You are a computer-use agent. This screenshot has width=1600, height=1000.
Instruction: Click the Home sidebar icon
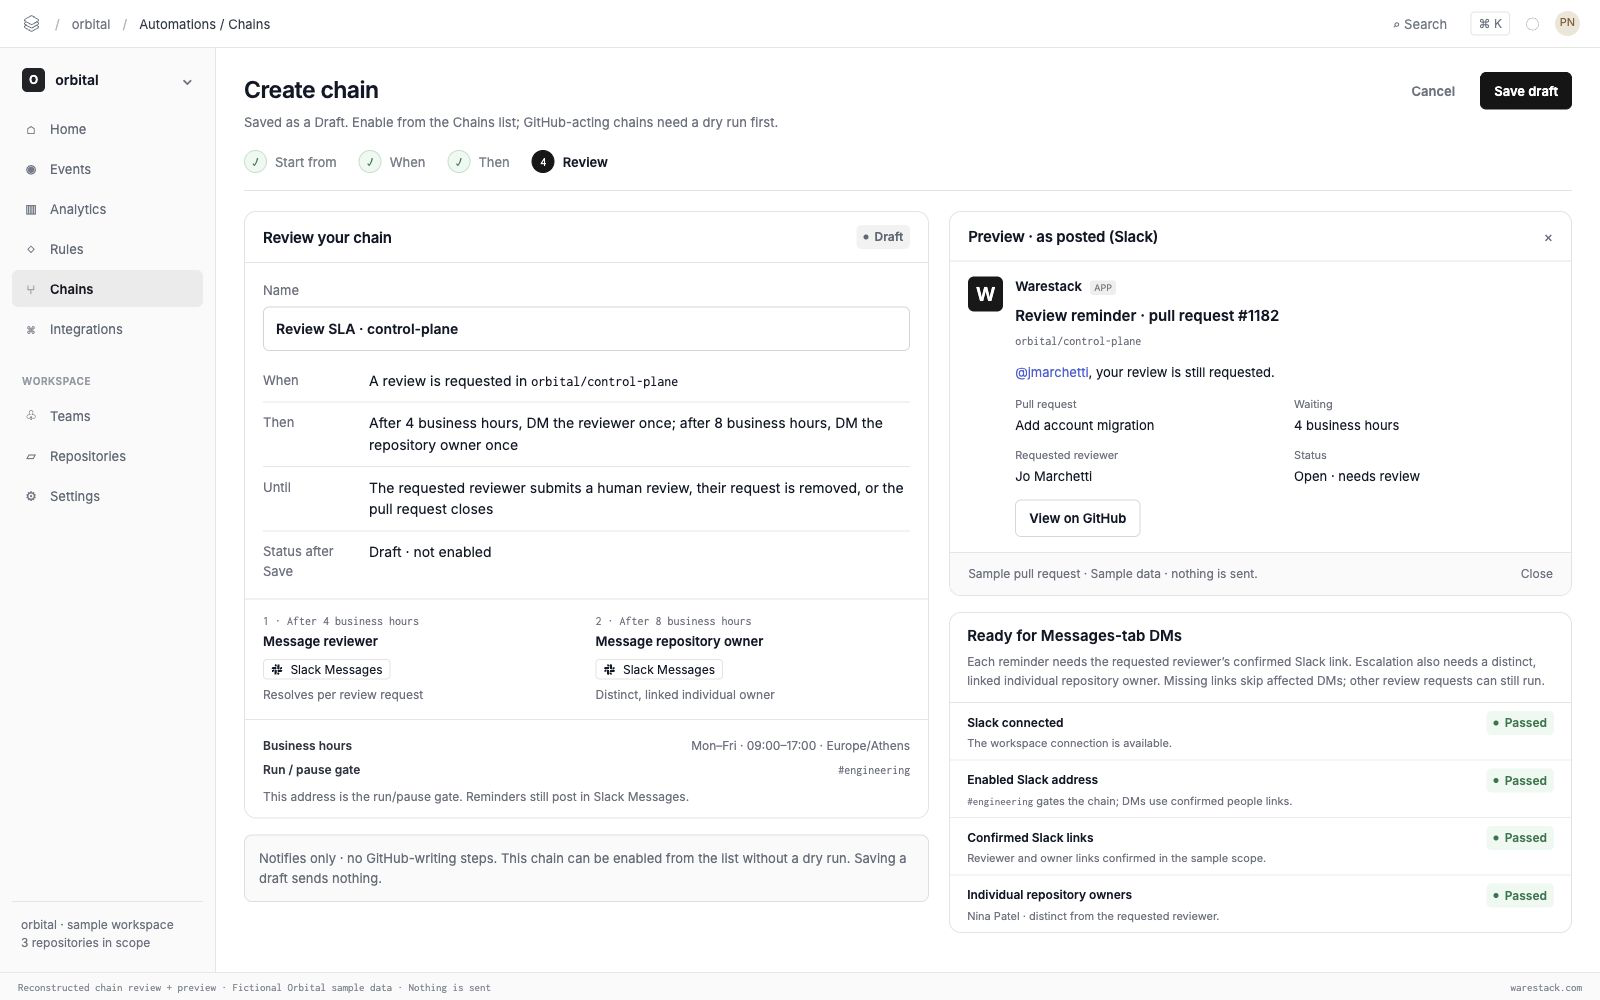tap(31, 130)
